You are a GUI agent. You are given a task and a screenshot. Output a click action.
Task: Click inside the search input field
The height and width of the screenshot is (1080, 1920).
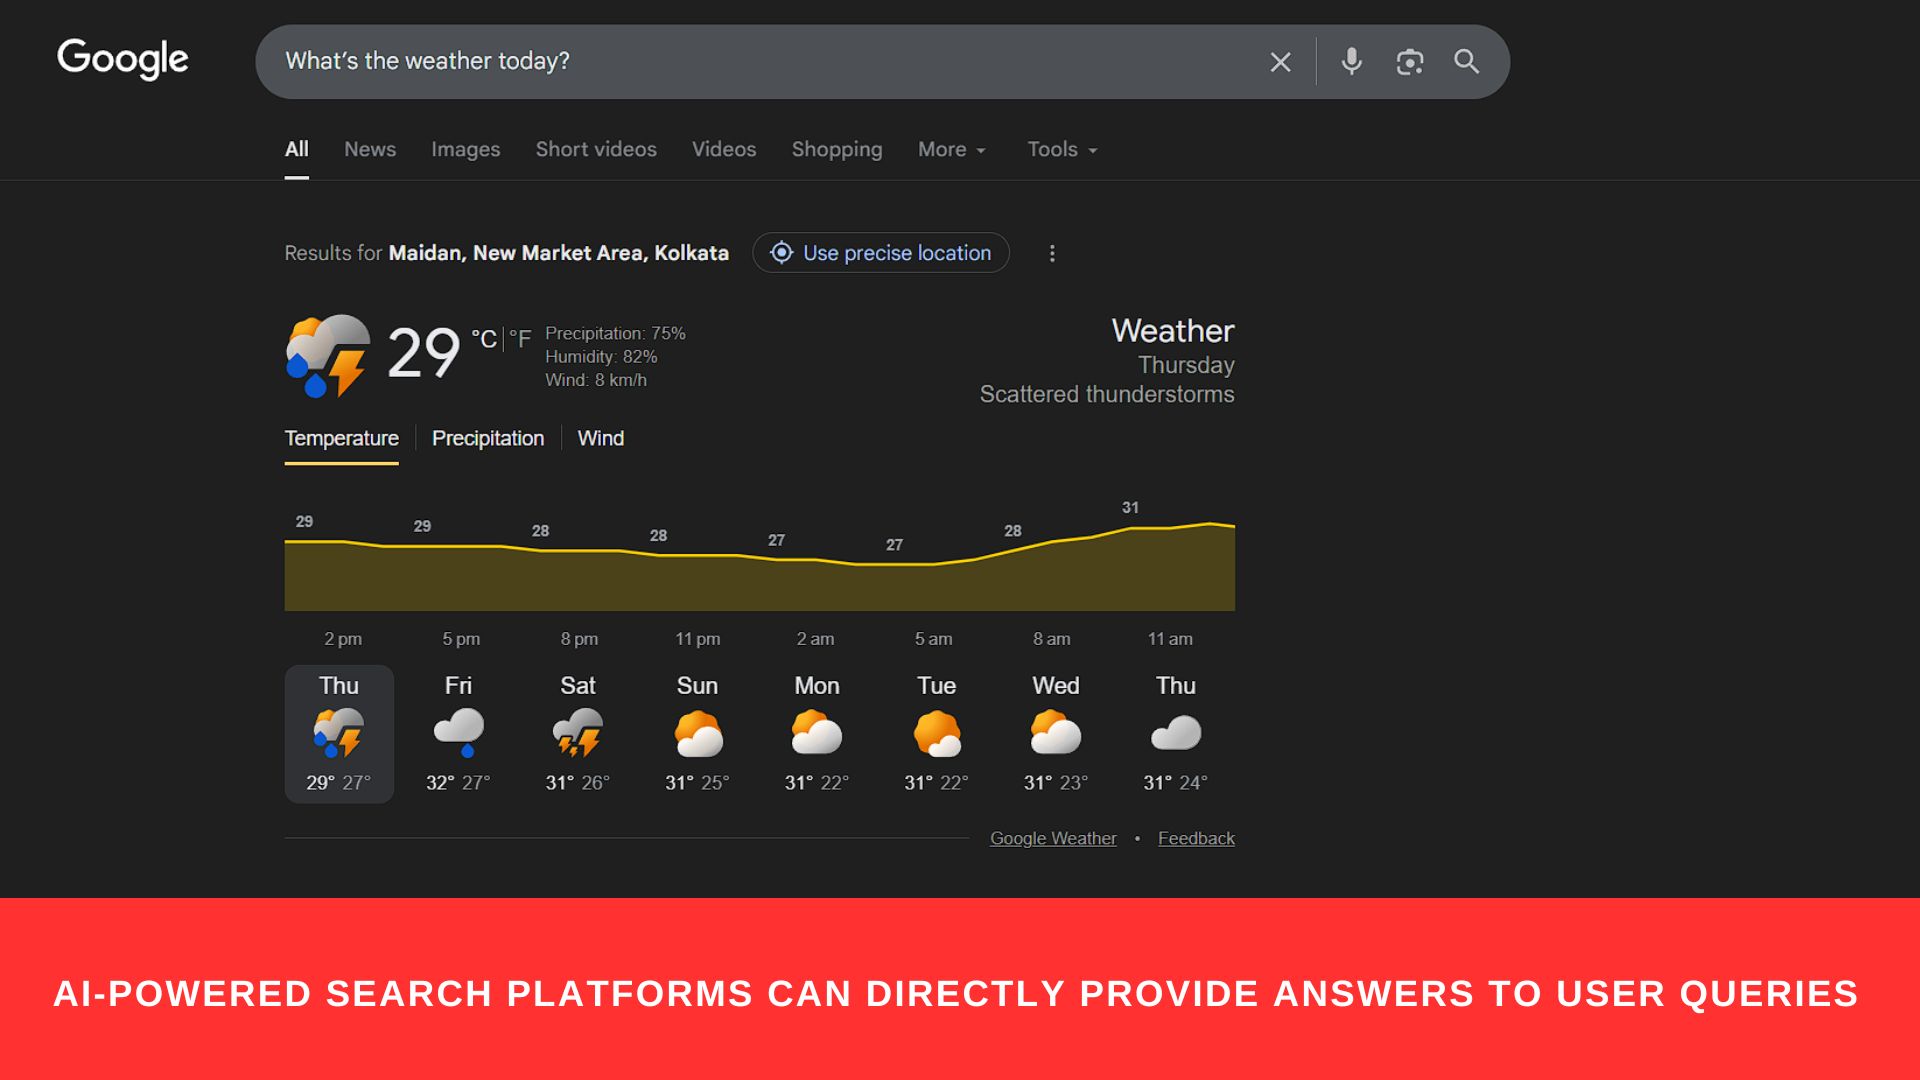coord(700,61)
